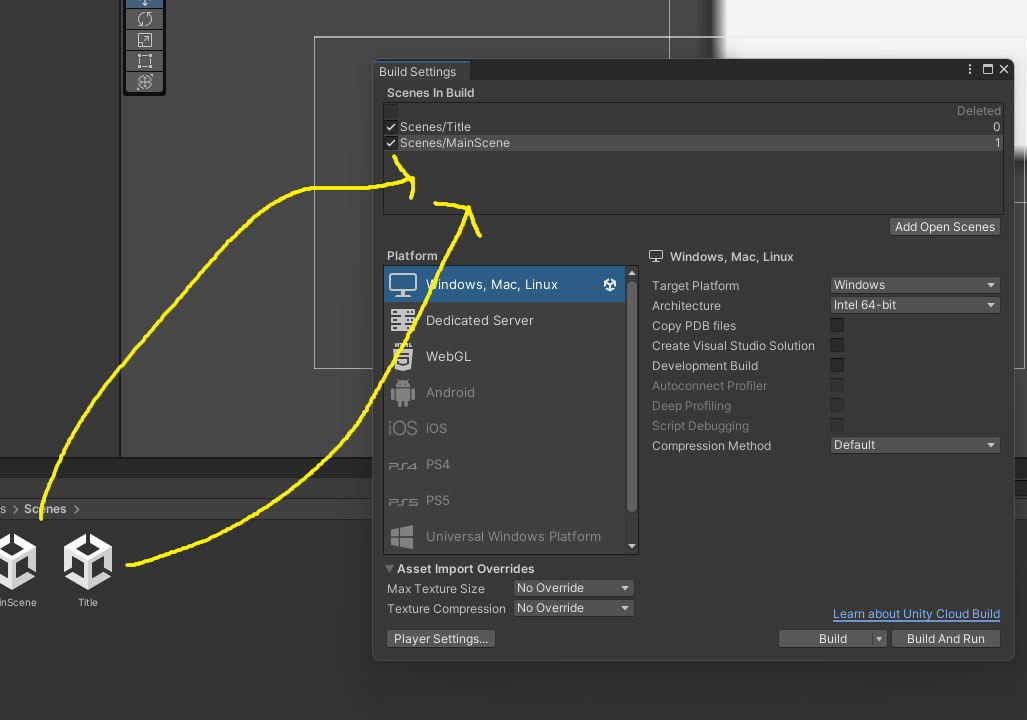This screenshot has height=720, width=1027.
Task: Select the Rotate tool in scene toolbar
Action: (x=145, y=19)
